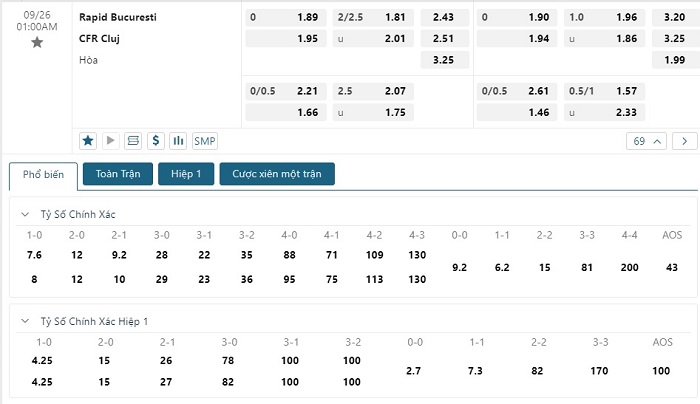
Task: Select first half handicap odds 1.94
Action: click(x=517, y=39)
